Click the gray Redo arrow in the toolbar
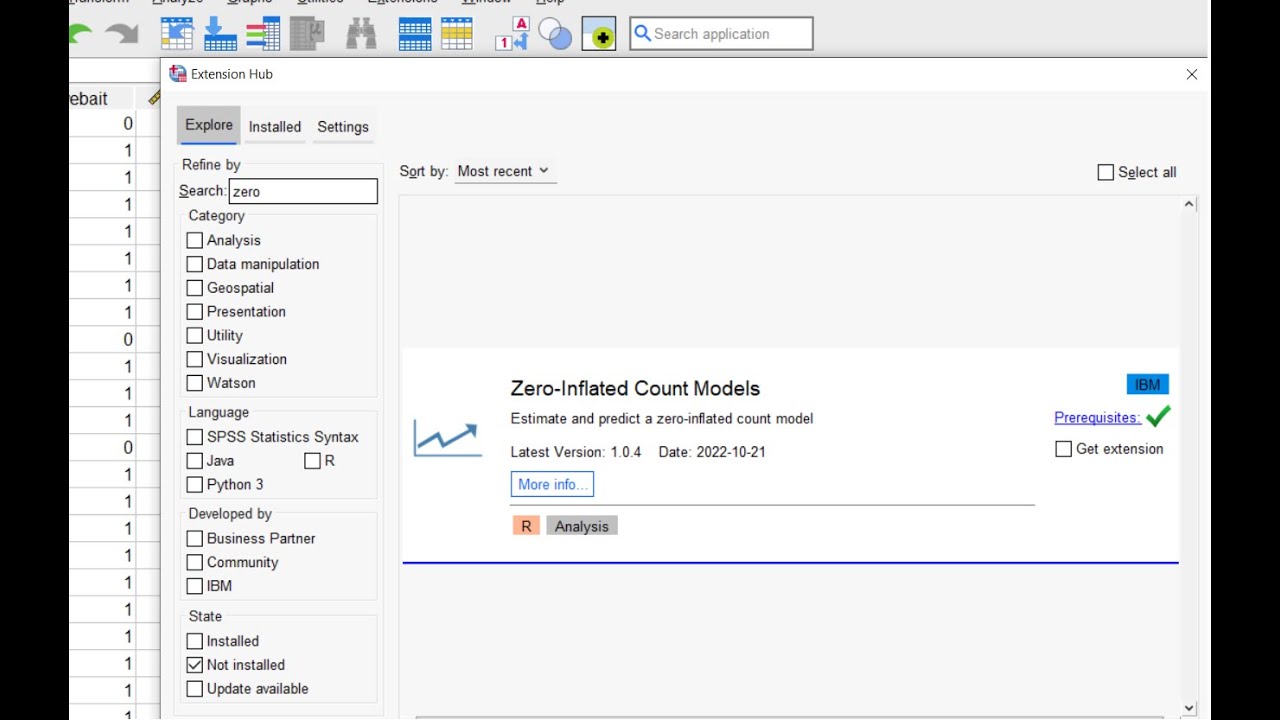 (x=122, y=34)
